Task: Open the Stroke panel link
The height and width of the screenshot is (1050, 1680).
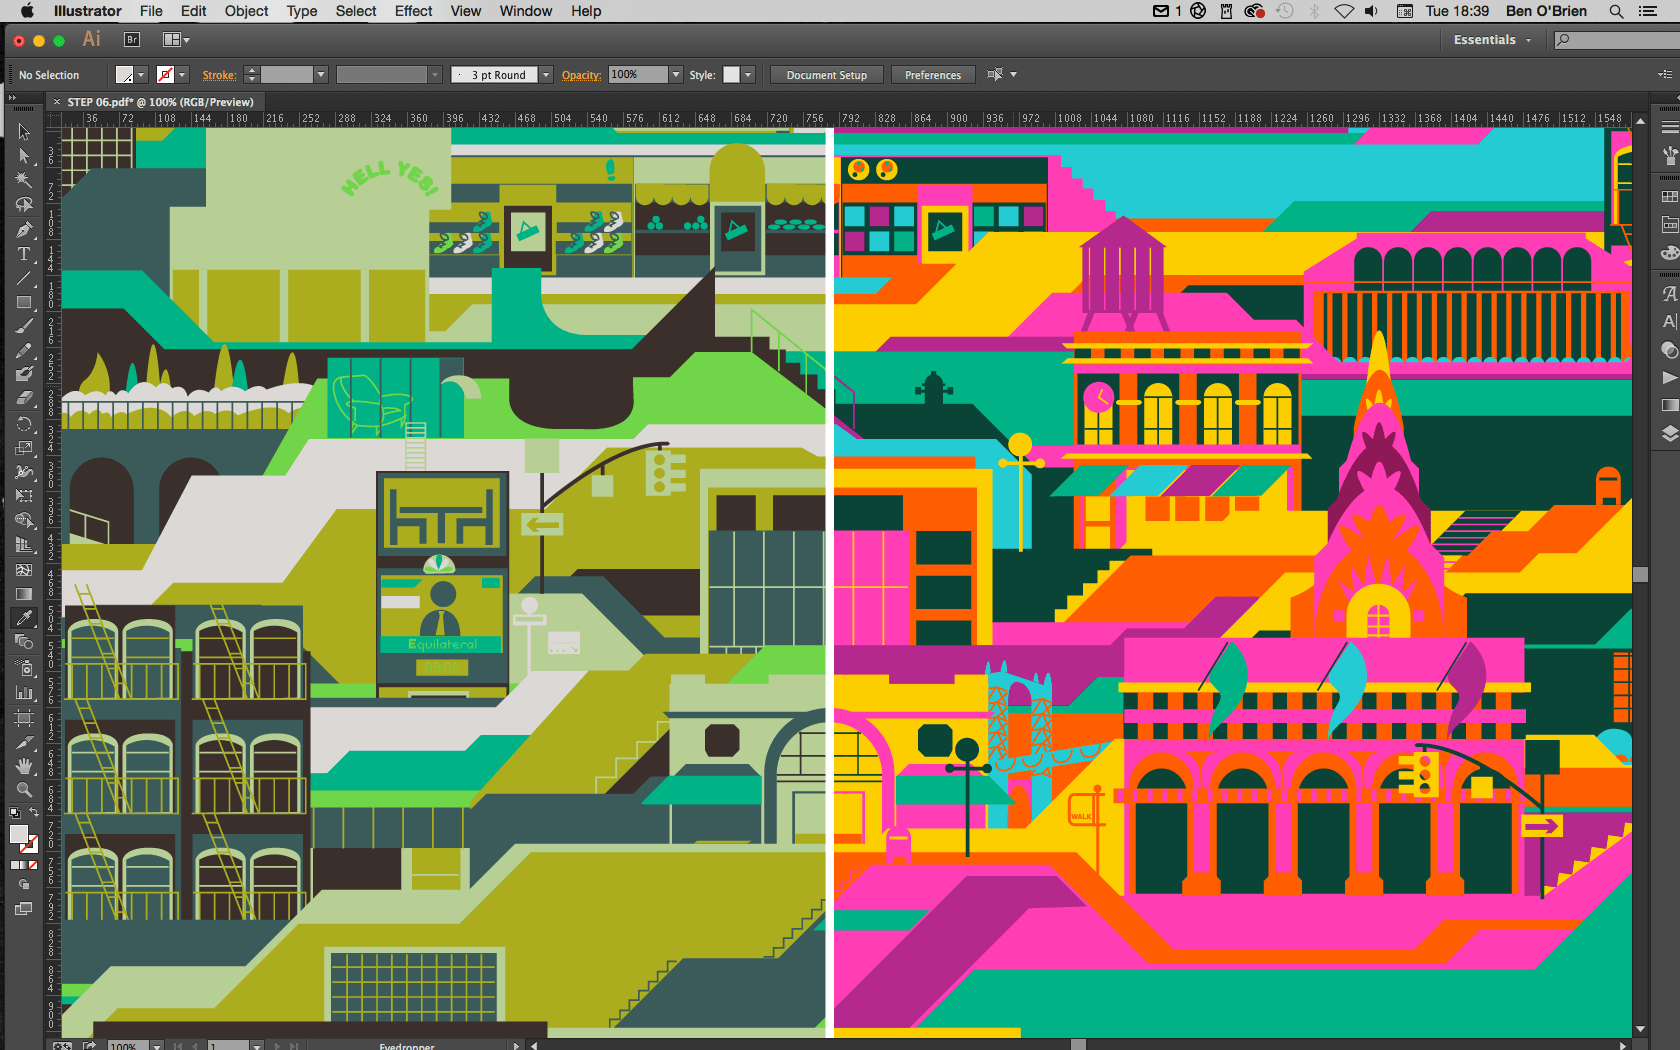Action: pos(219,75)
